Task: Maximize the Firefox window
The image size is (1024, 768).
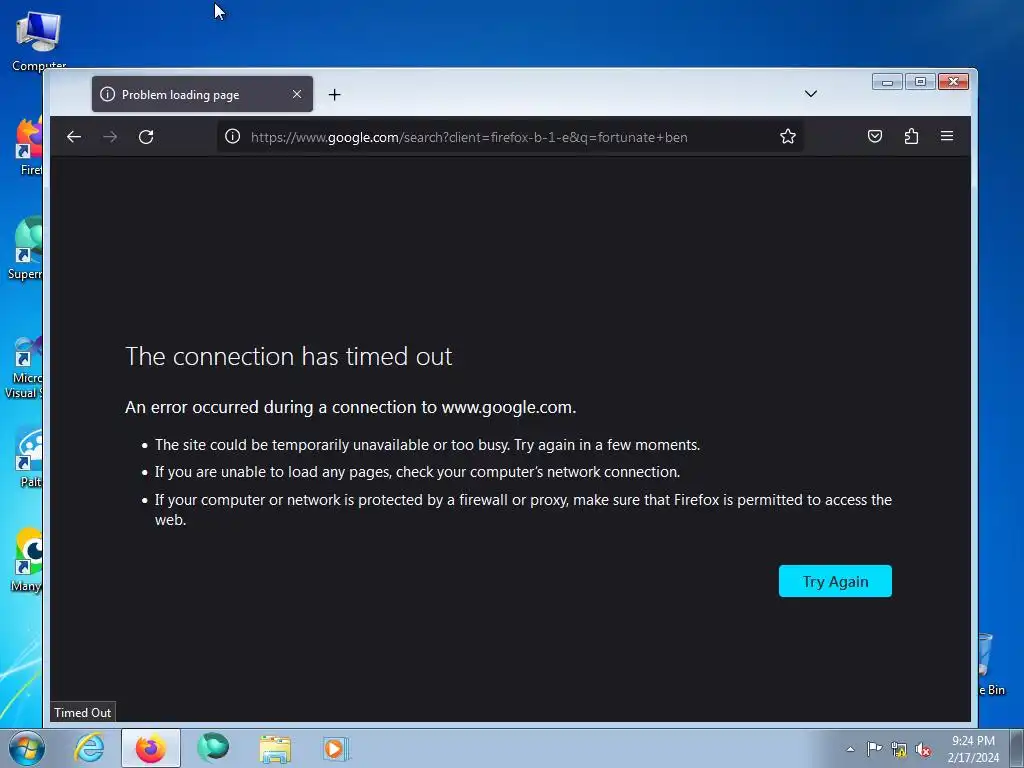Action: coord(920,82)
